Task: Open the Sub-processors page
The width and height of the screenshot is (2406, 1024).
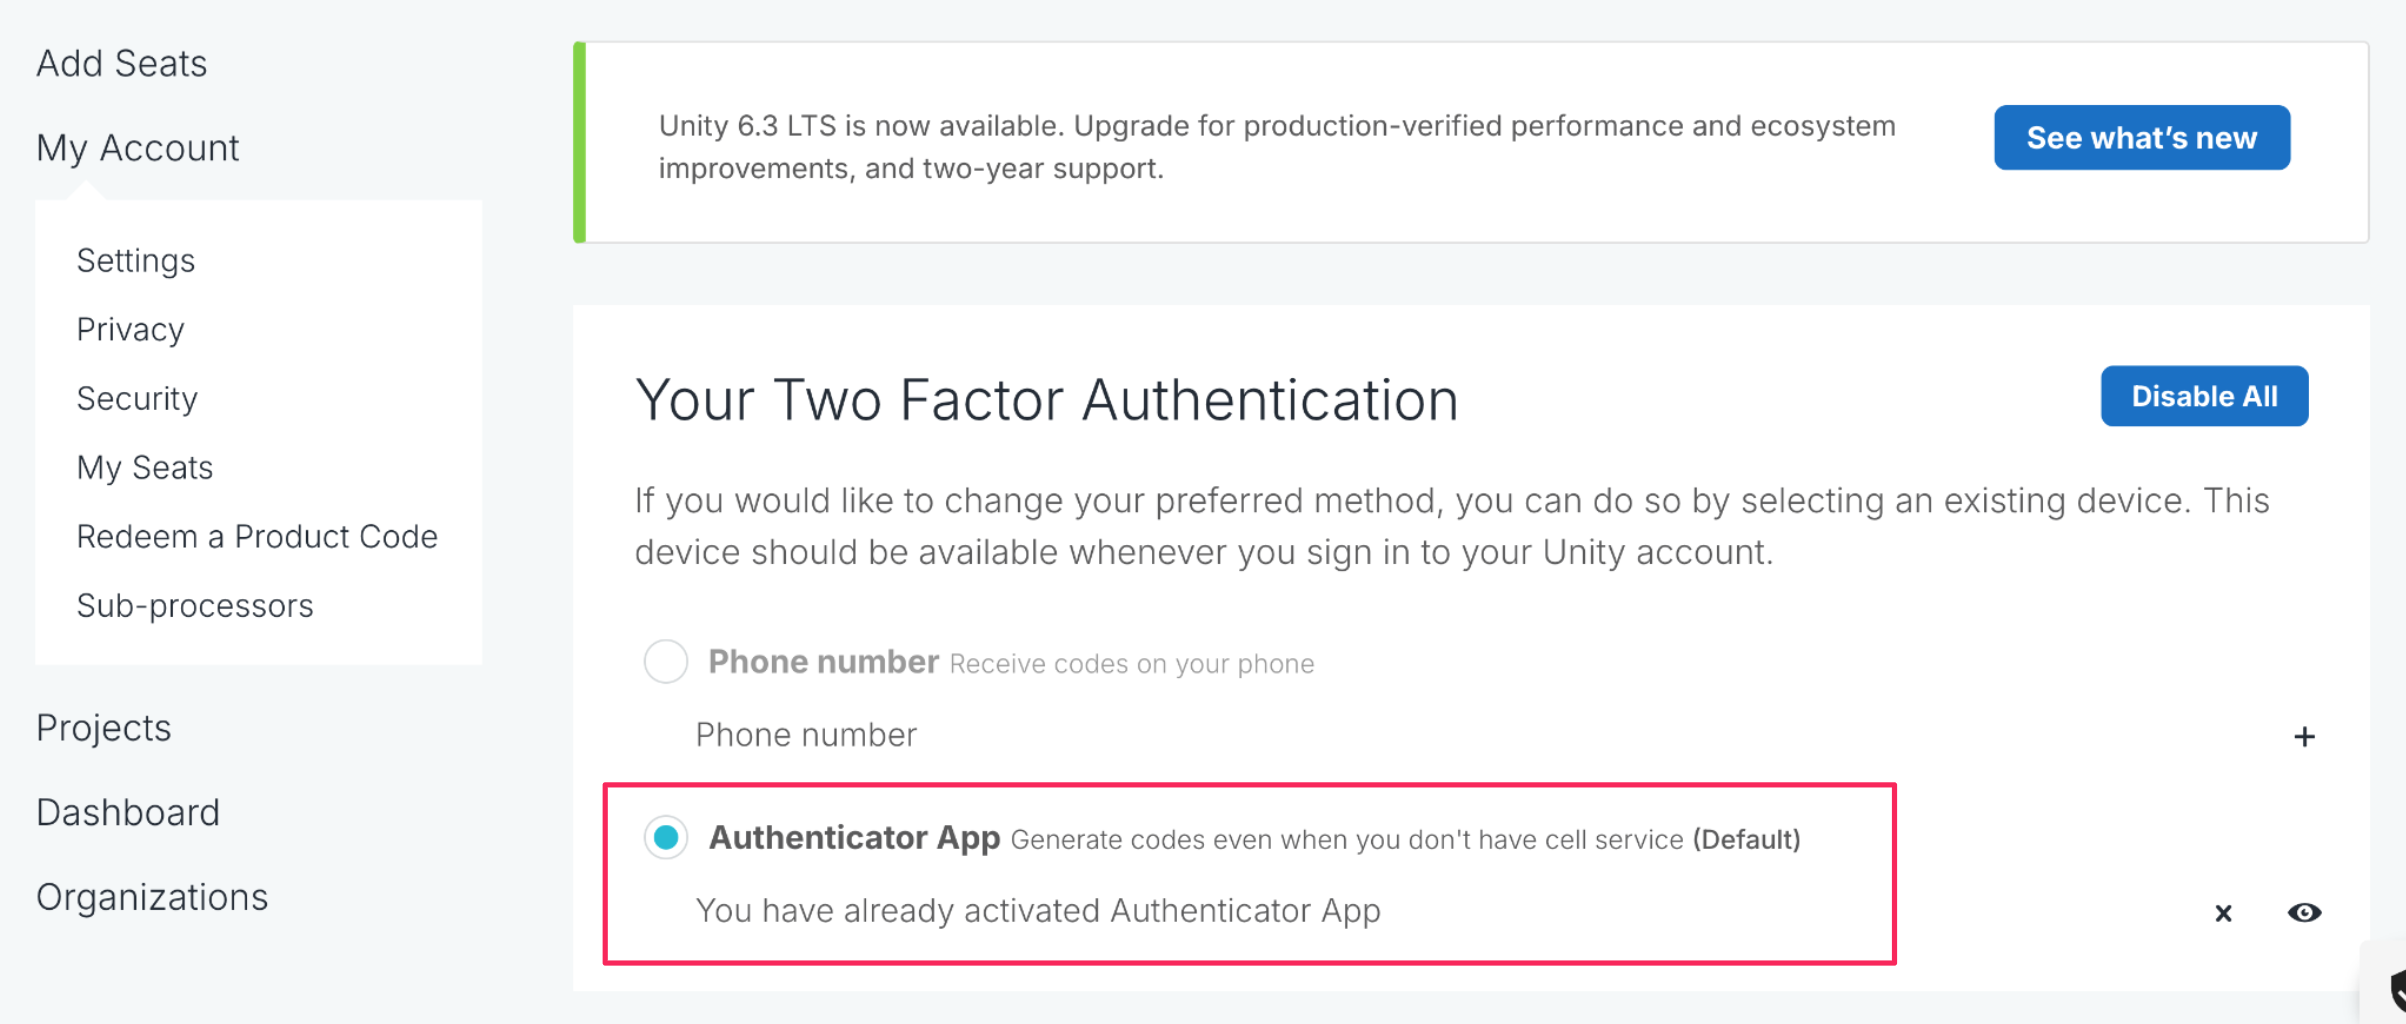Action: tap(195, 606)
